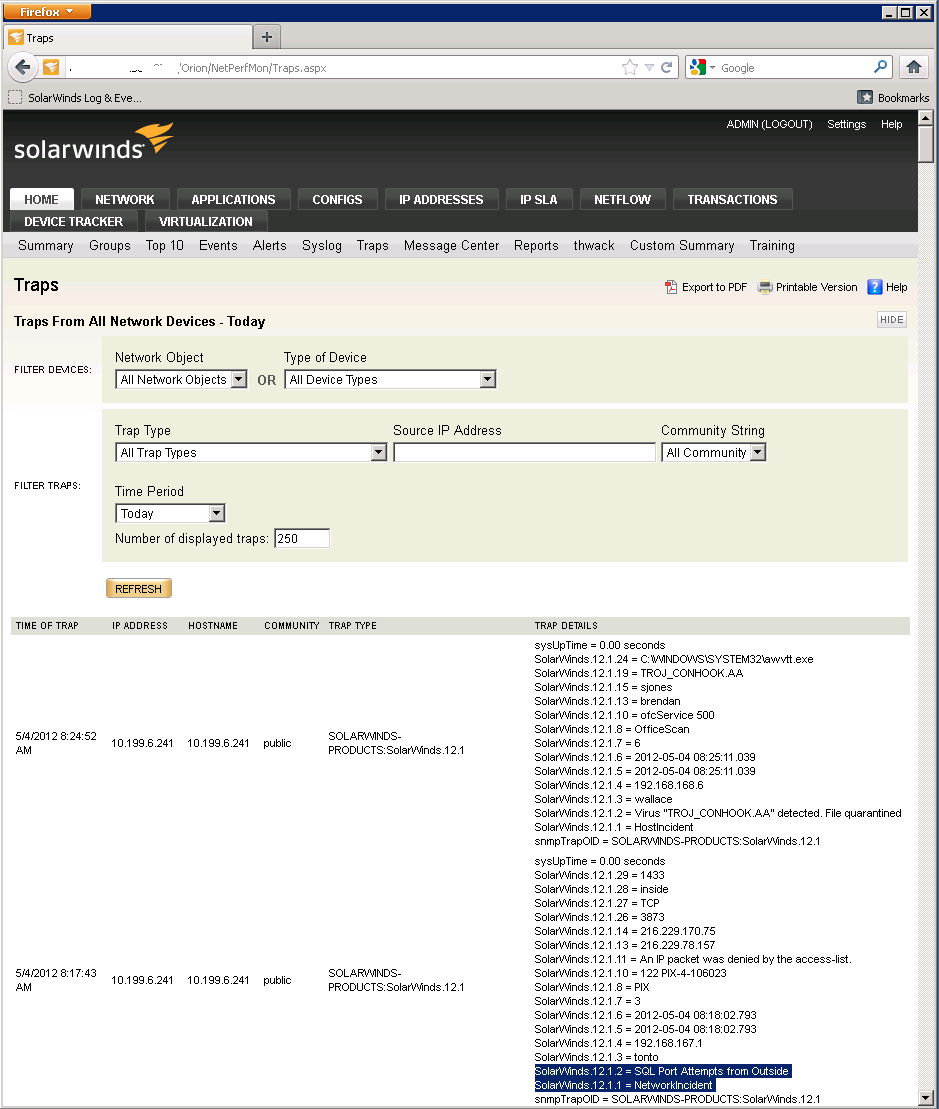The width and height of the screenshot is (939, 1109).
Task: Click Help link in the top header
Action: [892, 124]
